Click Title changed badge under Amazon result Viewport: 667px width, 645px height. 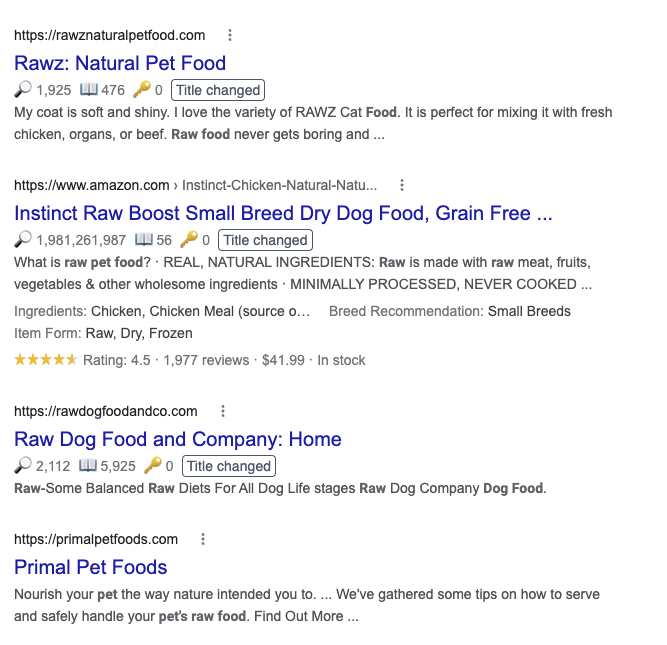265,240
